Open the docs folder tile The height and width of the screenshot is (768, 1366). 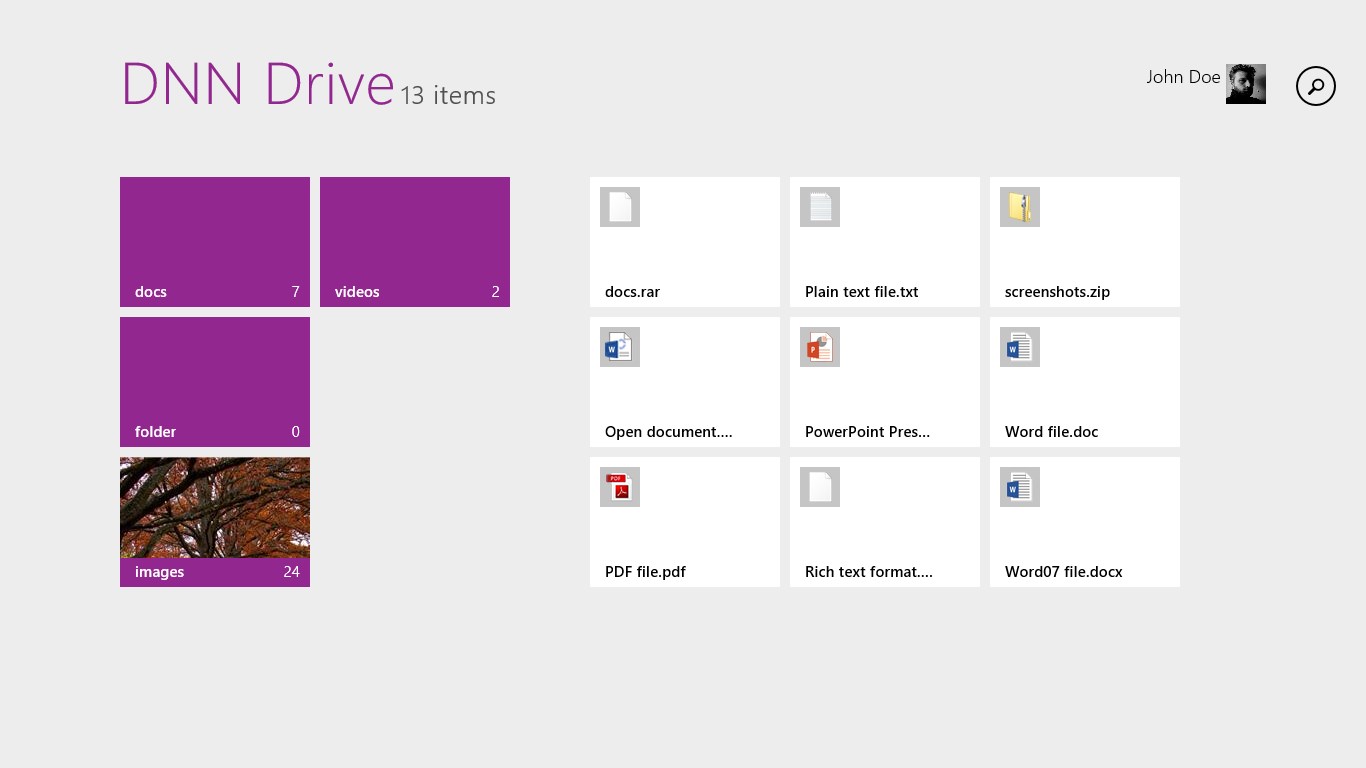[x=215, y=241]
